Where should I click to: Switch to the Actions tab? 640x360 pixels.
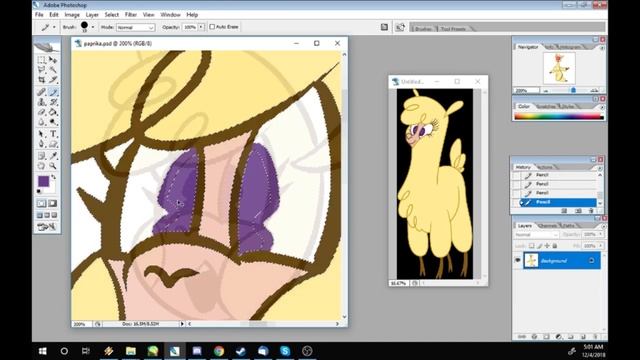coord(545,167)
